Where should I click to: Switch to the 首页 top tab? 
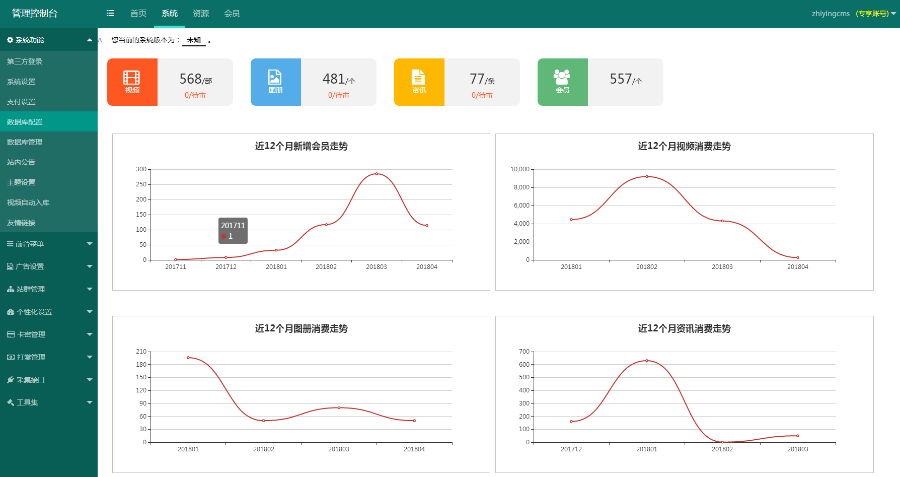pos(138,13)
